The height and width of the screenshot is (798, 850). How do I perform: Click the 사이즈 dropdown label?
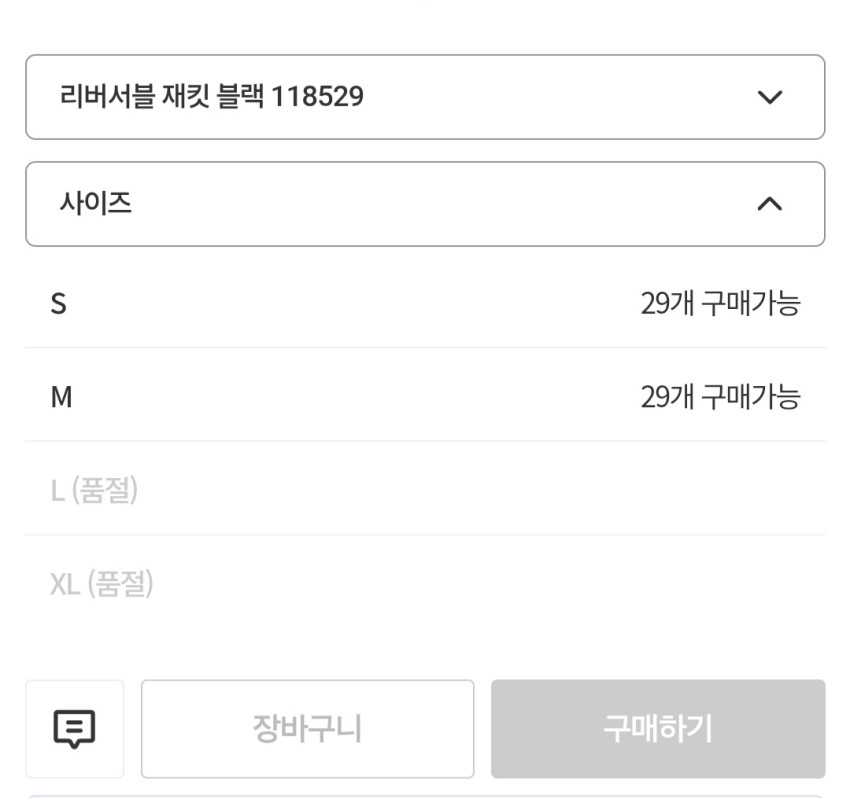click(96, 204)
